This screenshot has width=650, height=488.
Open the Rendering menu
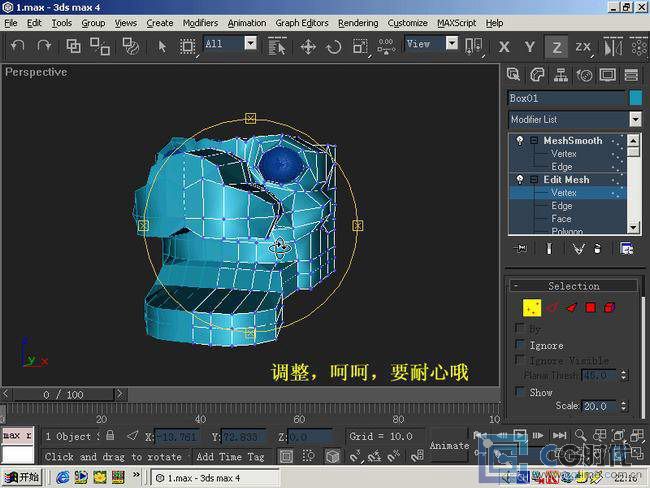[x=358, y=23]
